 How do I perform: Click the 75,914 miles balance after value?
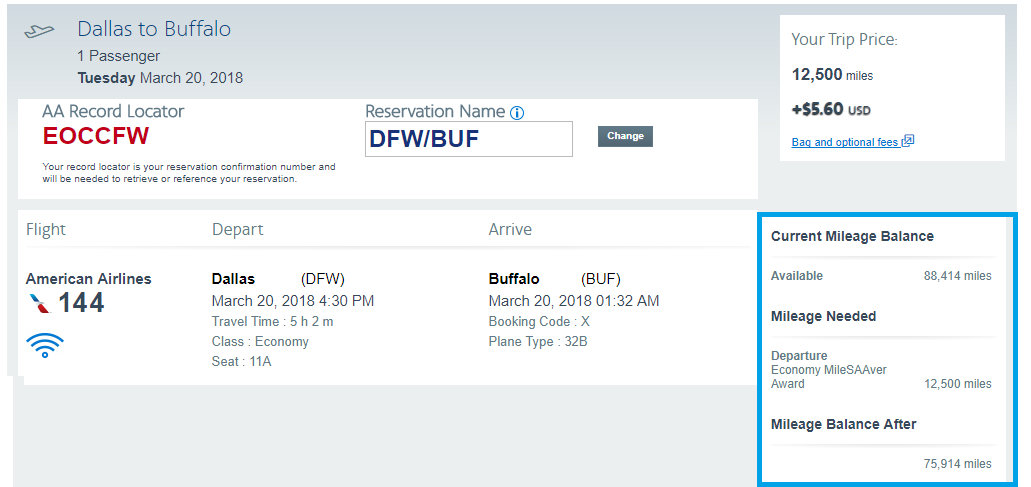click(x=957, y=463)
